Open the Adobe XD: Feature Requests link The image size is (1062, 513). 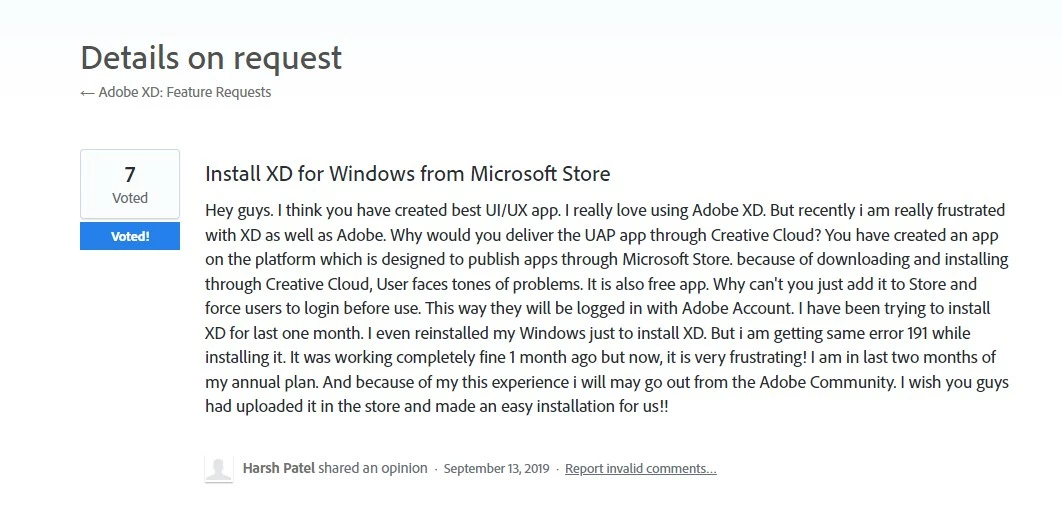(184, 92)
